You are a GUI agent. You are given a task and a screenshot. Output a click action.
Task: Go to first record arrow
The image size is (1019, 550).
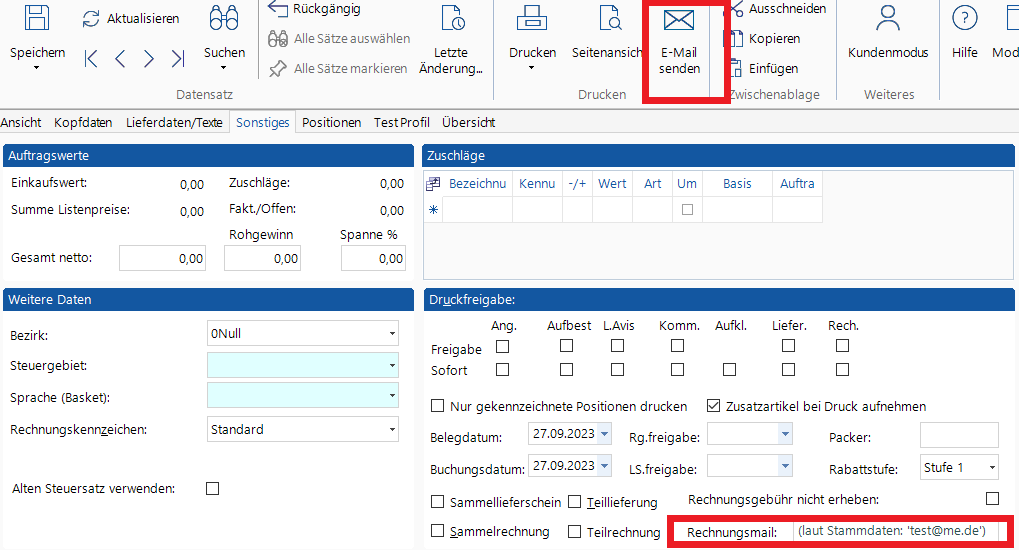91,59
